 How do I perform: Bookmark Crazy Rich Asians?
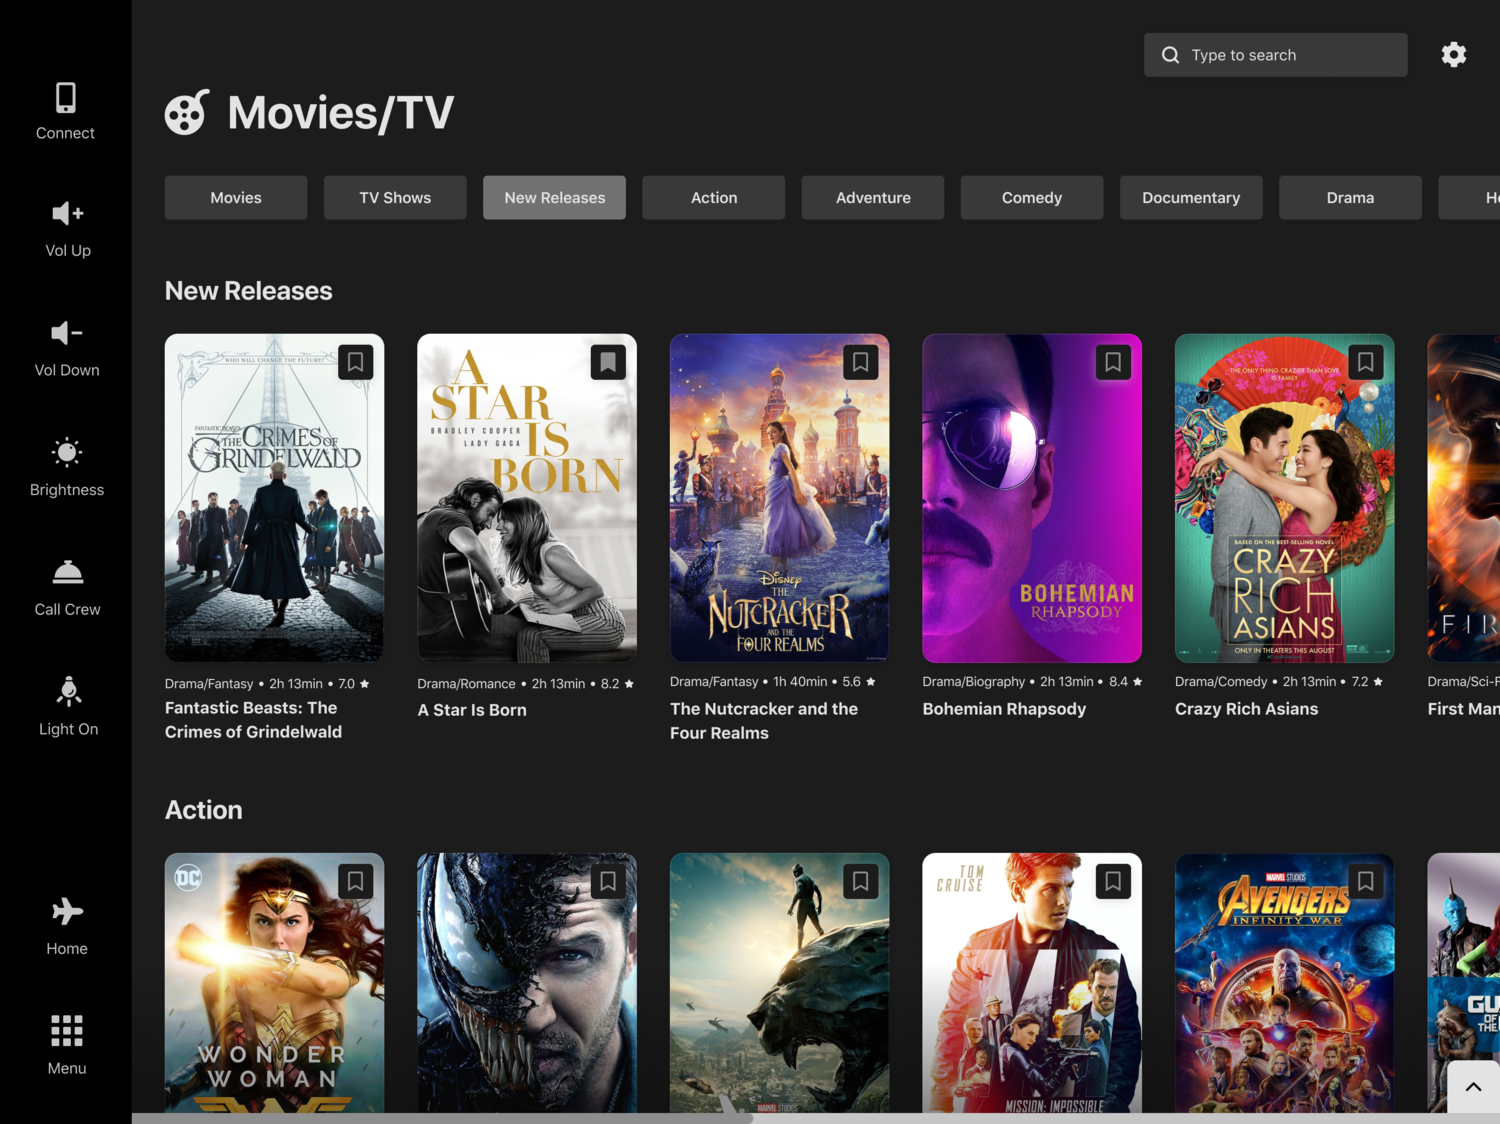click(x=1366, y=362)
